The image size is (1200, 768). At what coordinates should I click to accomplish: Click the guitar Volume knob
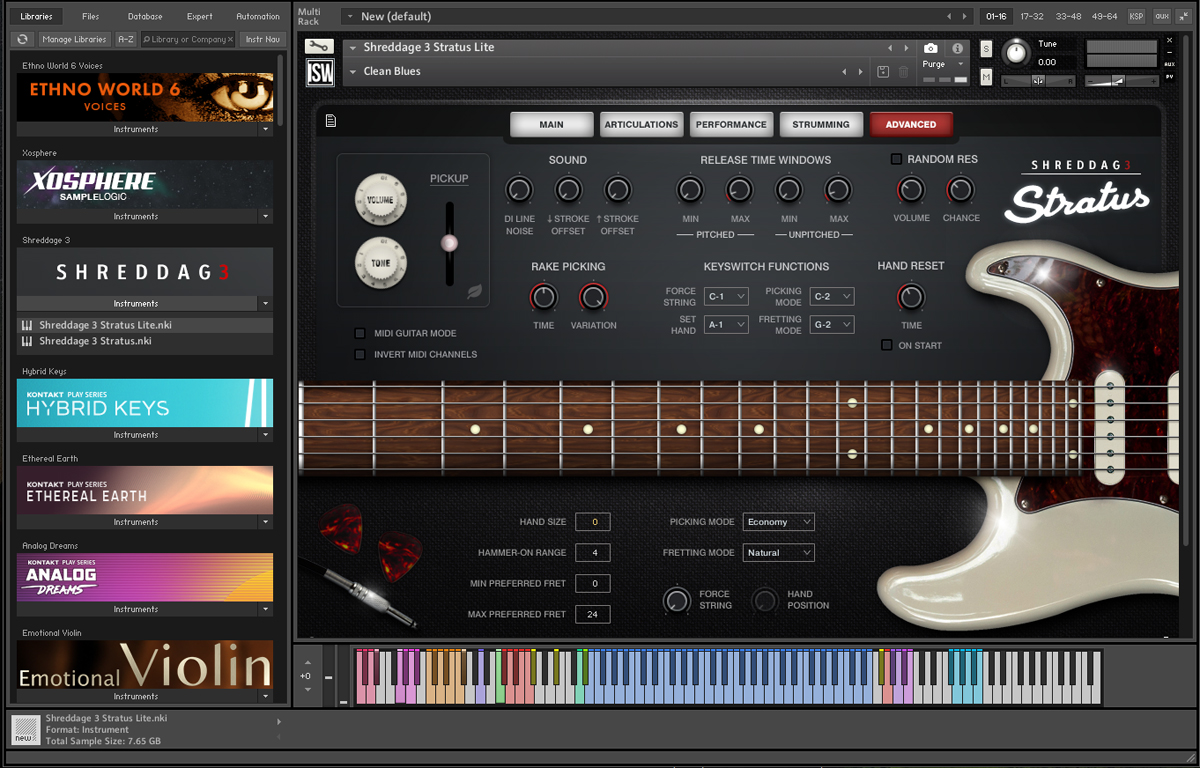(x=381, y=199)
